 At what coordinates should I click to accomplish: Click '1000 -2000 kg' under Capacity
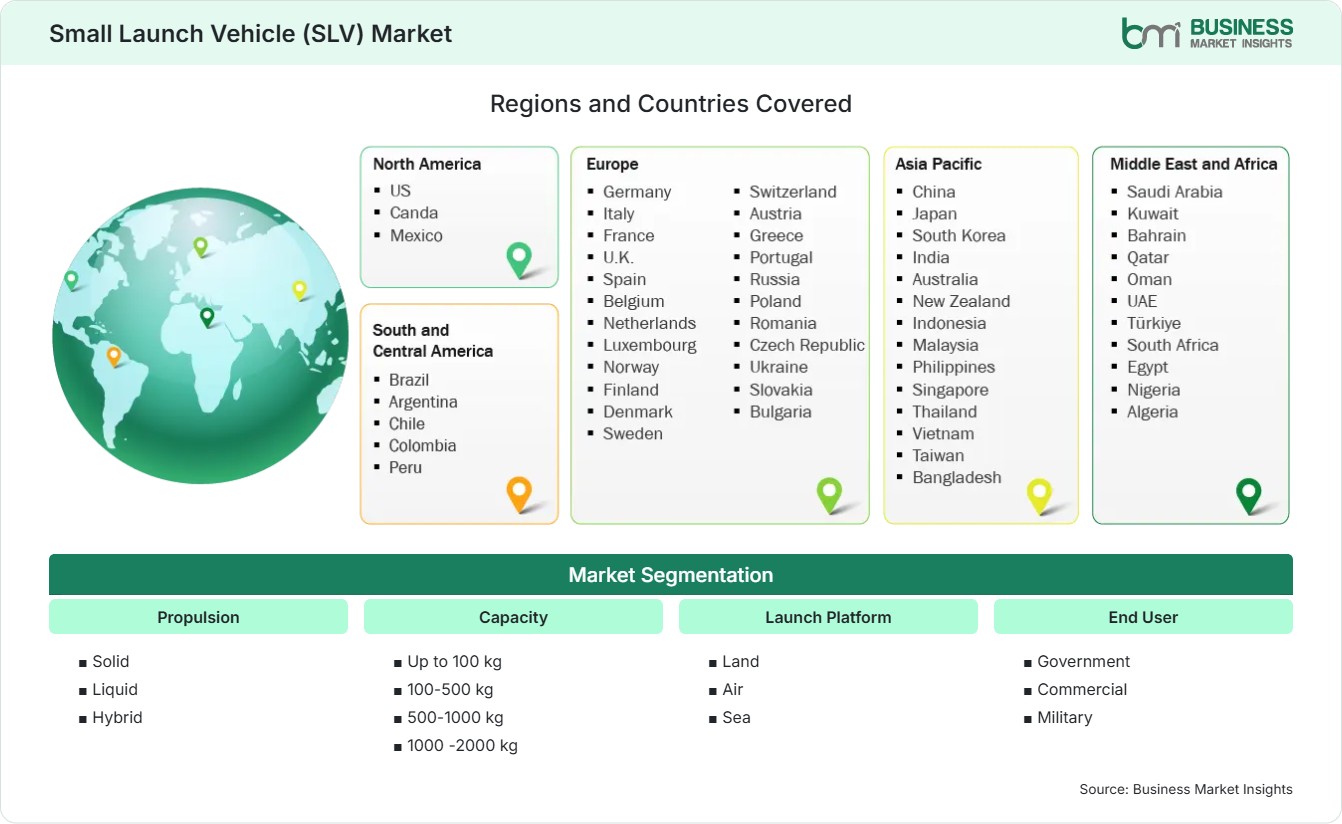462,745
